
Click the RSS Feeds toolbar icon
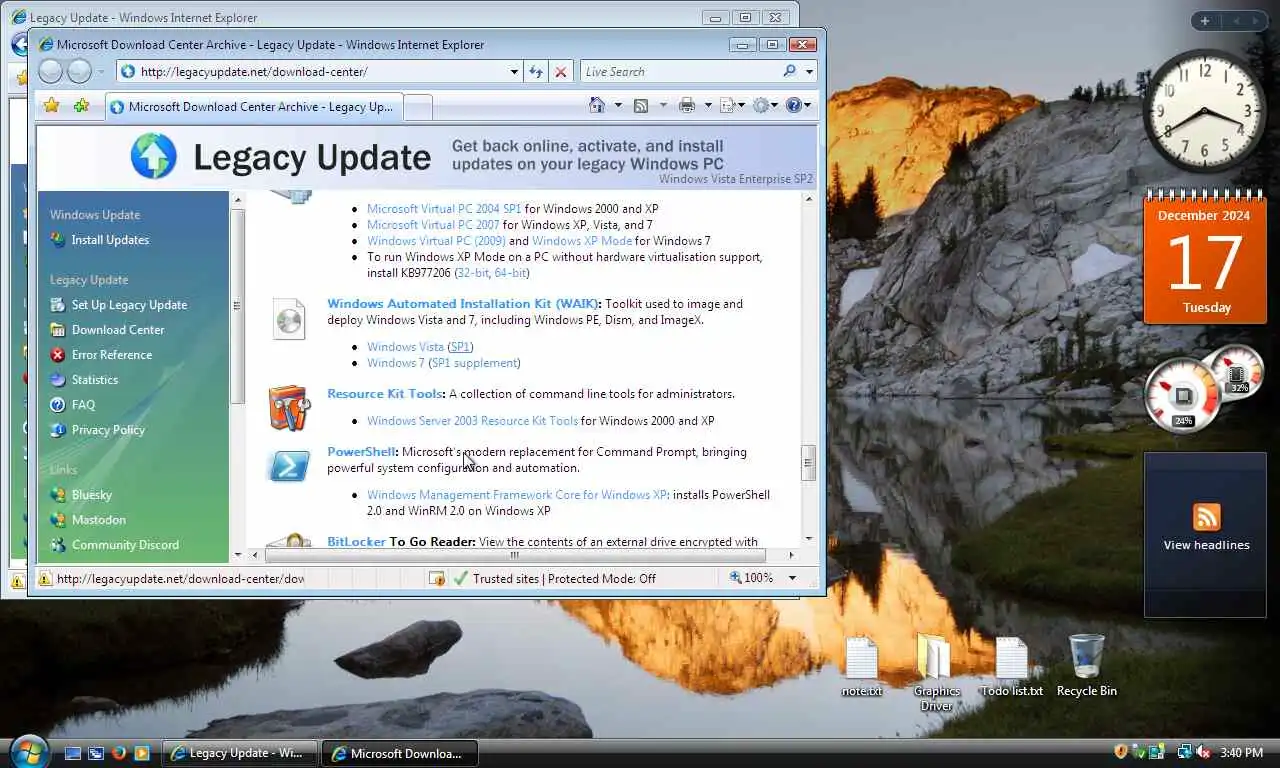tap(641, 105)
